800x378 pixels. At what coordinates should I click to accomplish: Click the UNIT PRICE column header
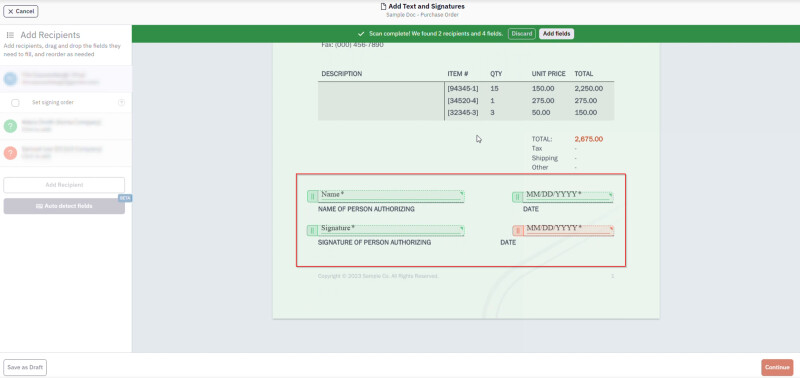click(x=548, y=74)
